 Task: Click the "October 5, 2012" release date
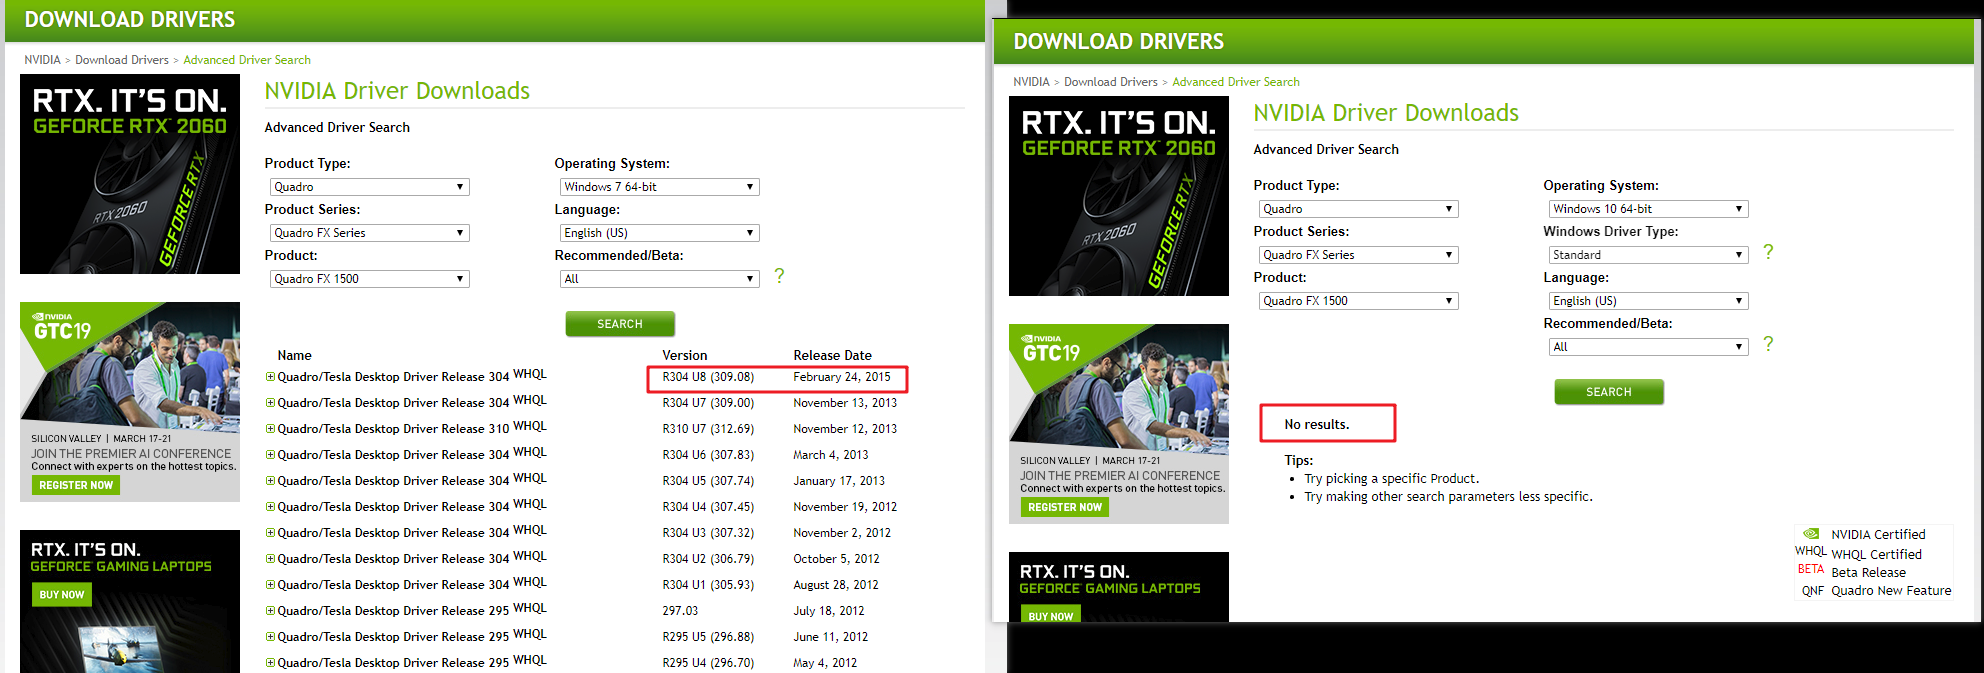(837, 559)
